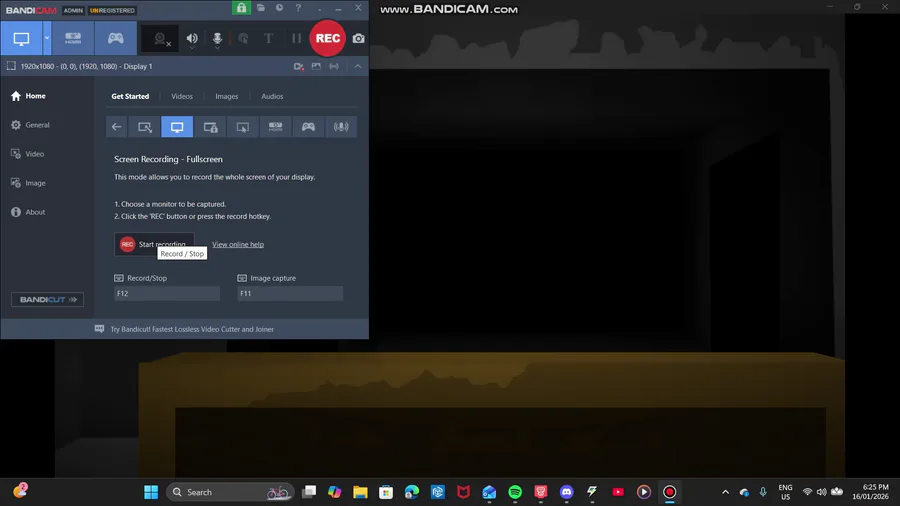
Task: Open the help question mark icon
Action: 298,8
